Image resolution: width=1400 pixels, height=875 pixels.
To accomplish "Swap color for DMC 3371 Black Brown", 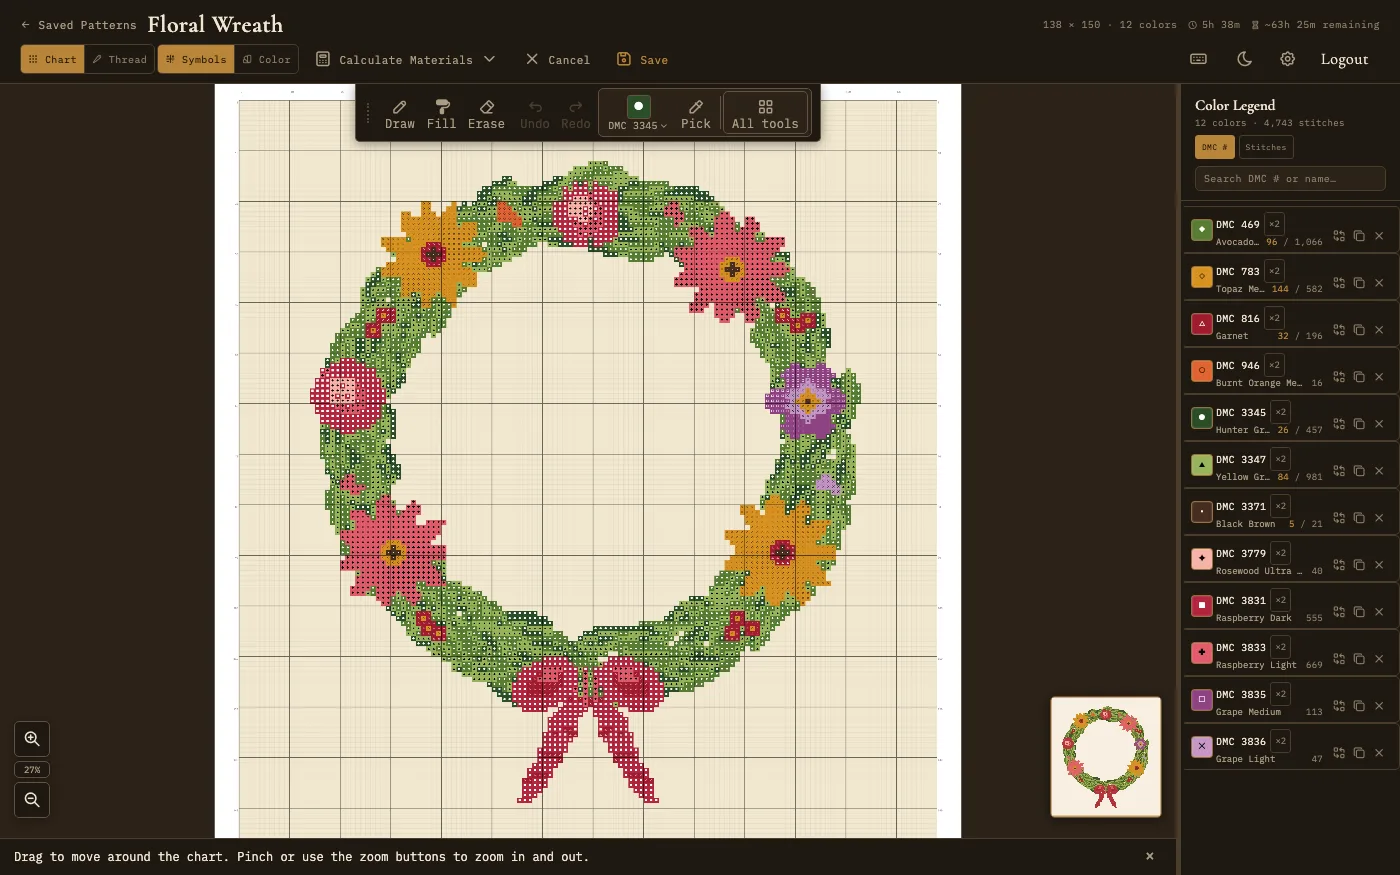I will point(1338,518).
